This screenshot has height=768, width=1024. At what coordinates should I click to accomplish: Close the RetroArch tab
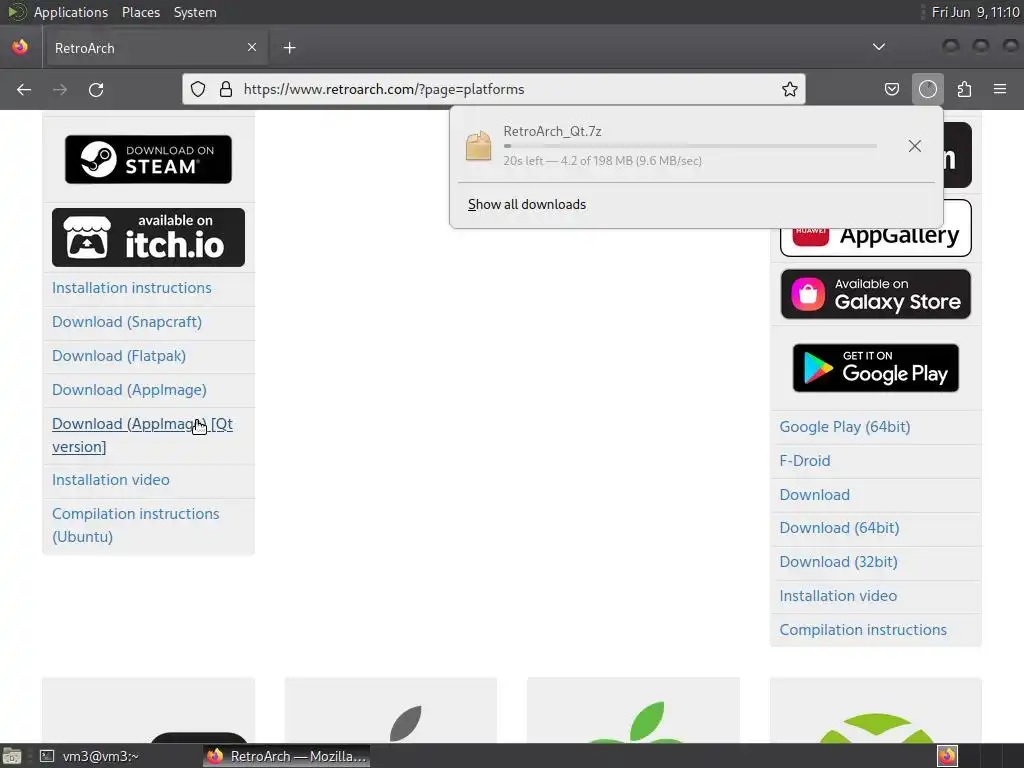coord(251,47)
